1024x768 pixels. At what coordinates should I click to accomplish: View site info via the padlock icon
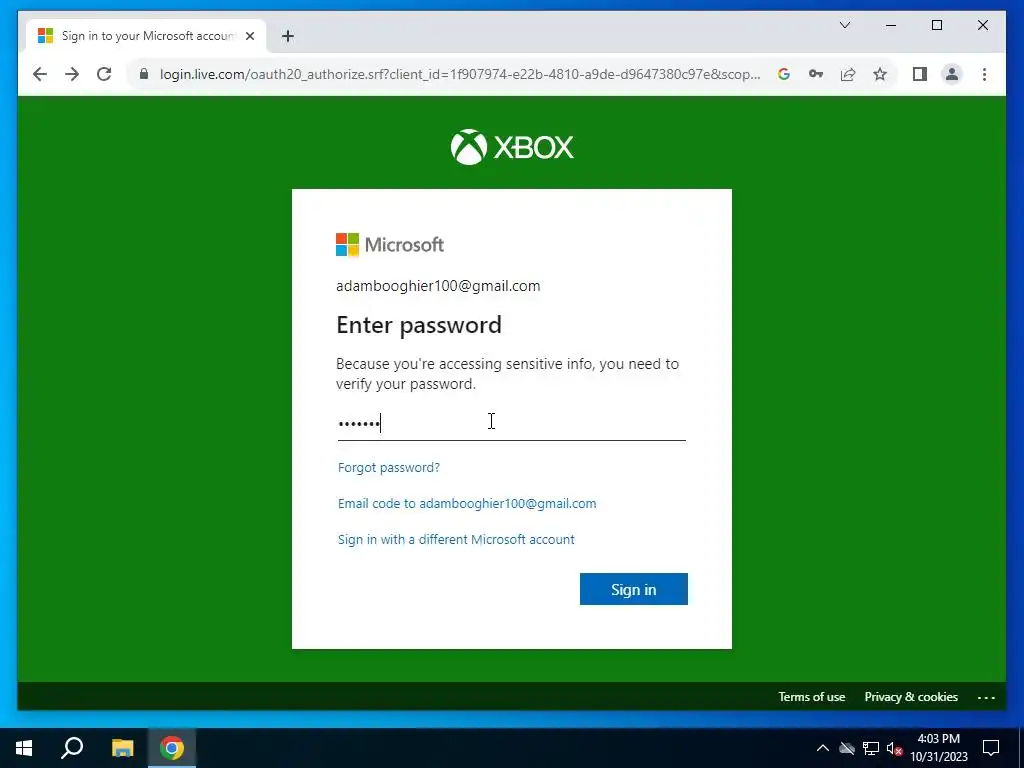tap(144, 74)
